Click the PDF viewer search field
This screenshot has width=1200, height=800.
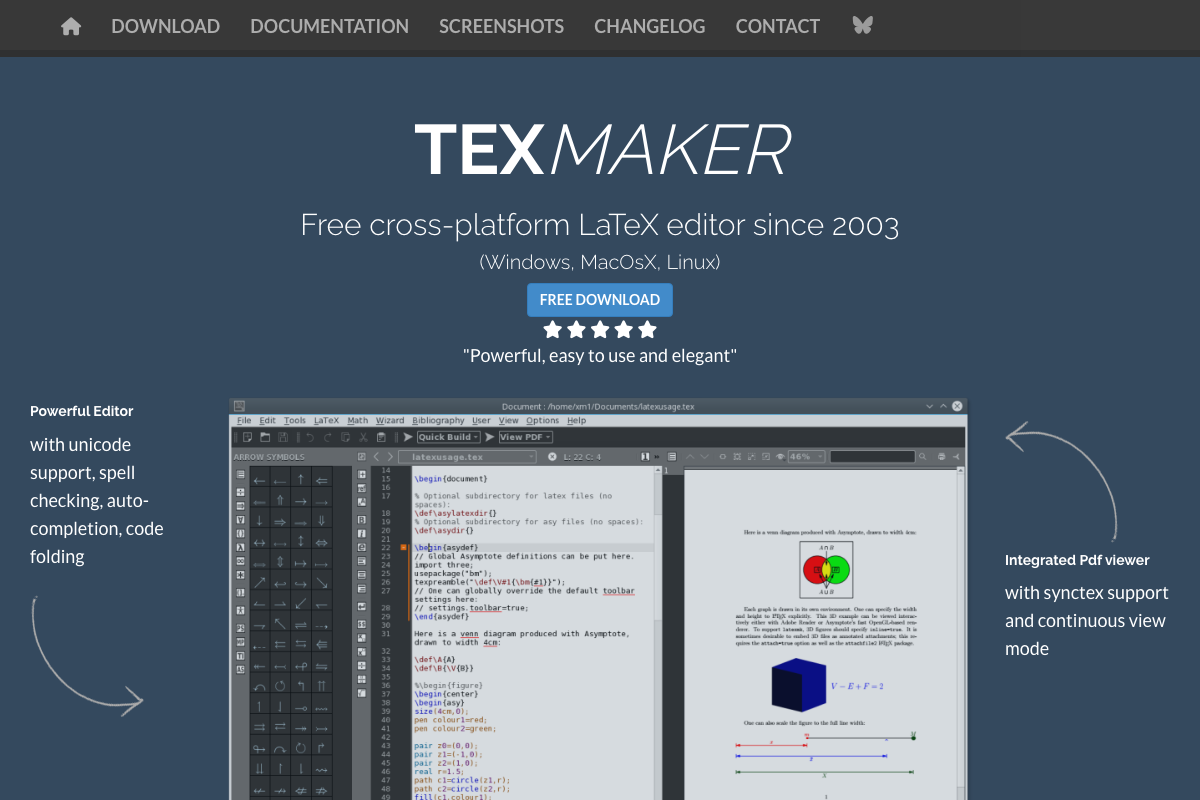pyautogui.click(x=873, y=457)
